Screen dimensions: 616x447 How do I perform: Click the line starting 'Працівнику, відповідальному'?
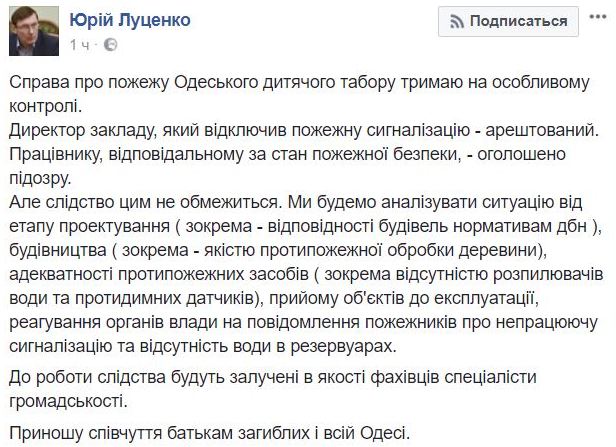point(287,154)
